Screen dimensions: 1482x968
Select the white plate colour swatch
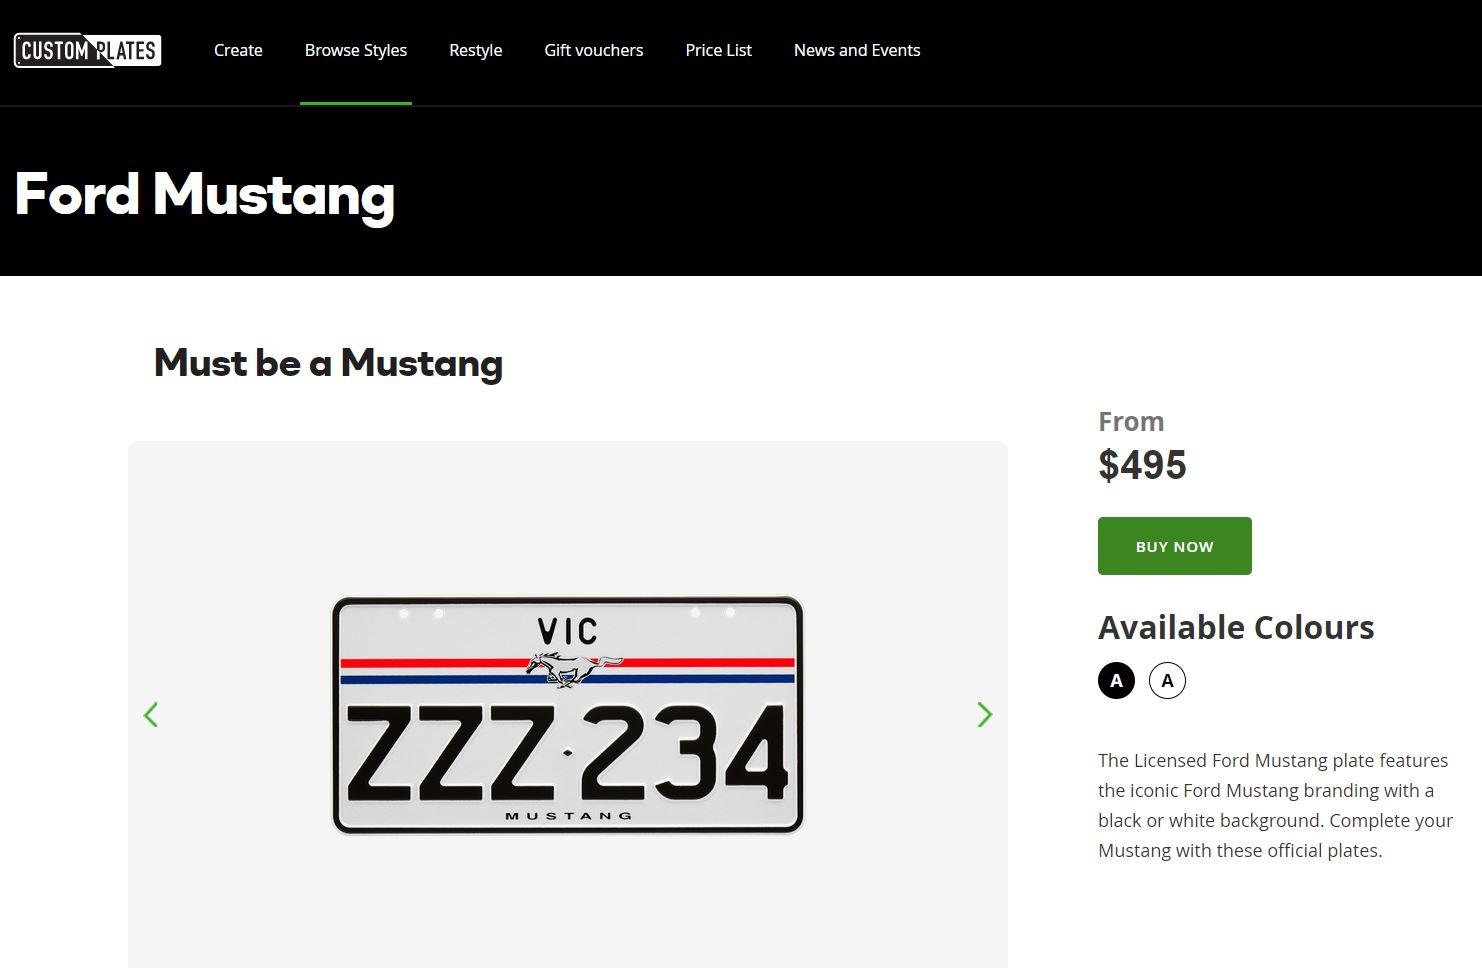coord(1167,681)
